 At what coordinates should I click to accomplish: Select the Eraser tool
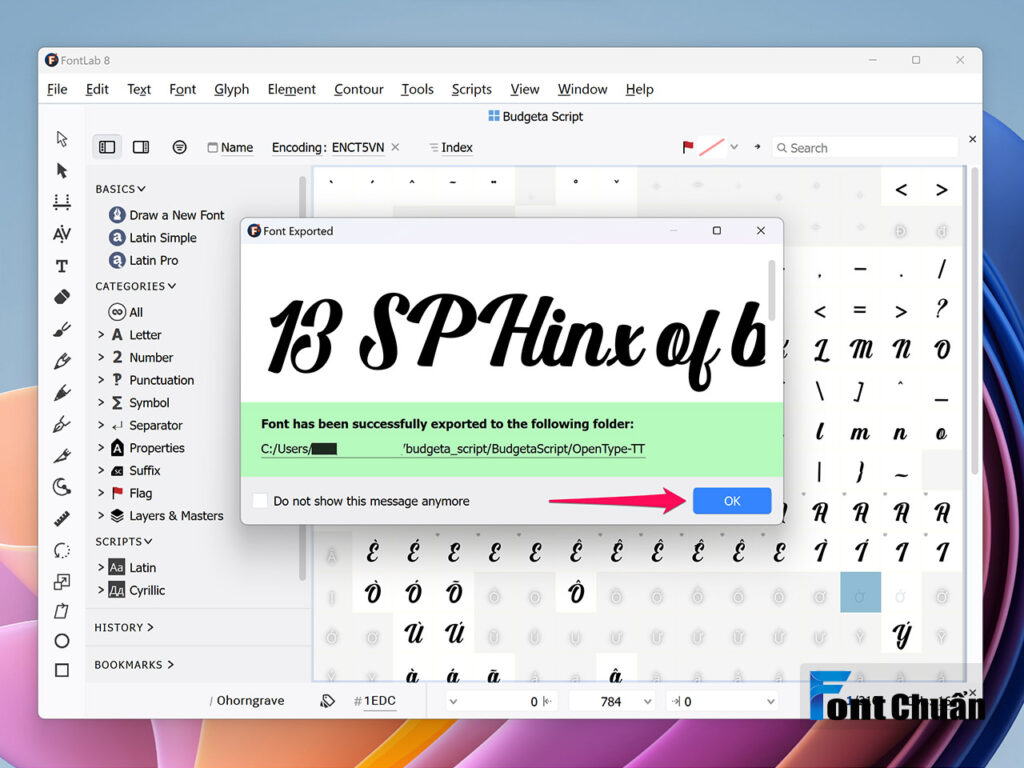62,297
